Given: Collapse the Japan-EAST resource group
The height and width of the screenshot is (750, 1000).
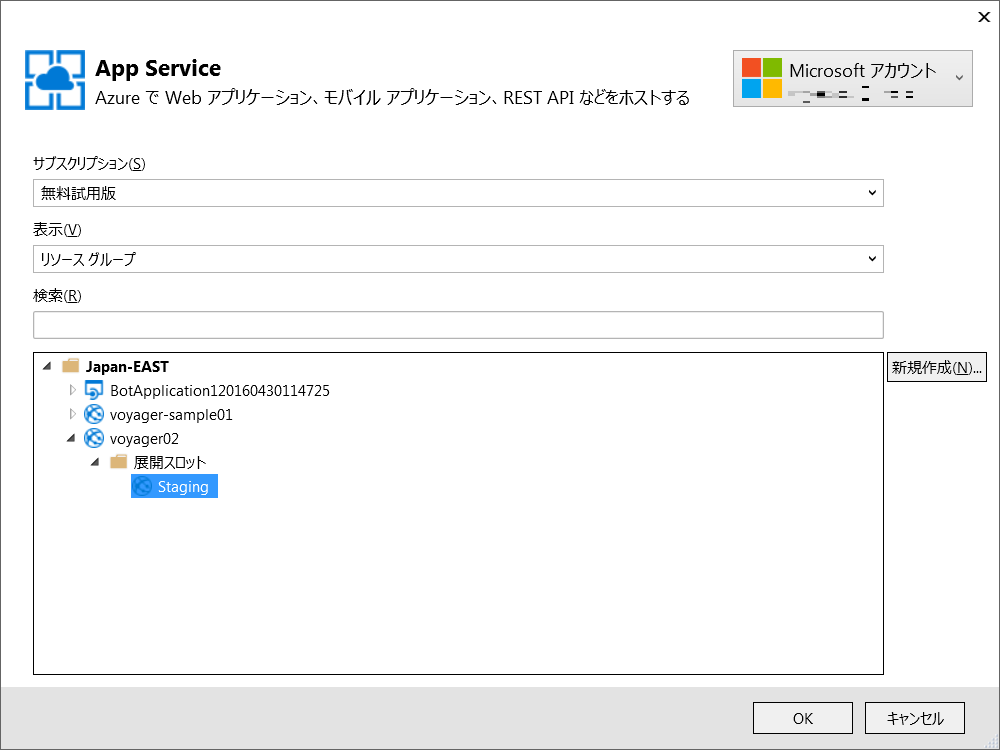Looking at the screenshot, I should pyautogui.click(x=47, y=366).
